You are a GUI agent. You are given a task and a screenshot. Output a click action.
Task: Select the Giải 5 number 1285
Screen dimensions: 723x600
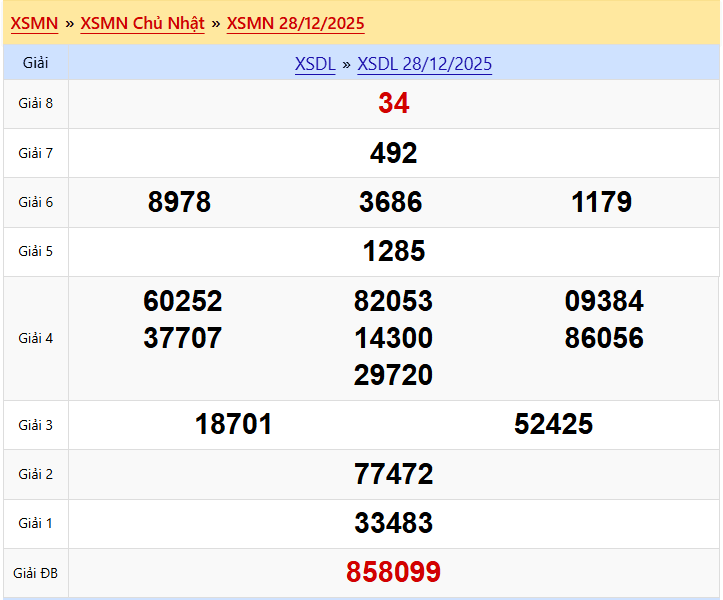tap(394, 251)
